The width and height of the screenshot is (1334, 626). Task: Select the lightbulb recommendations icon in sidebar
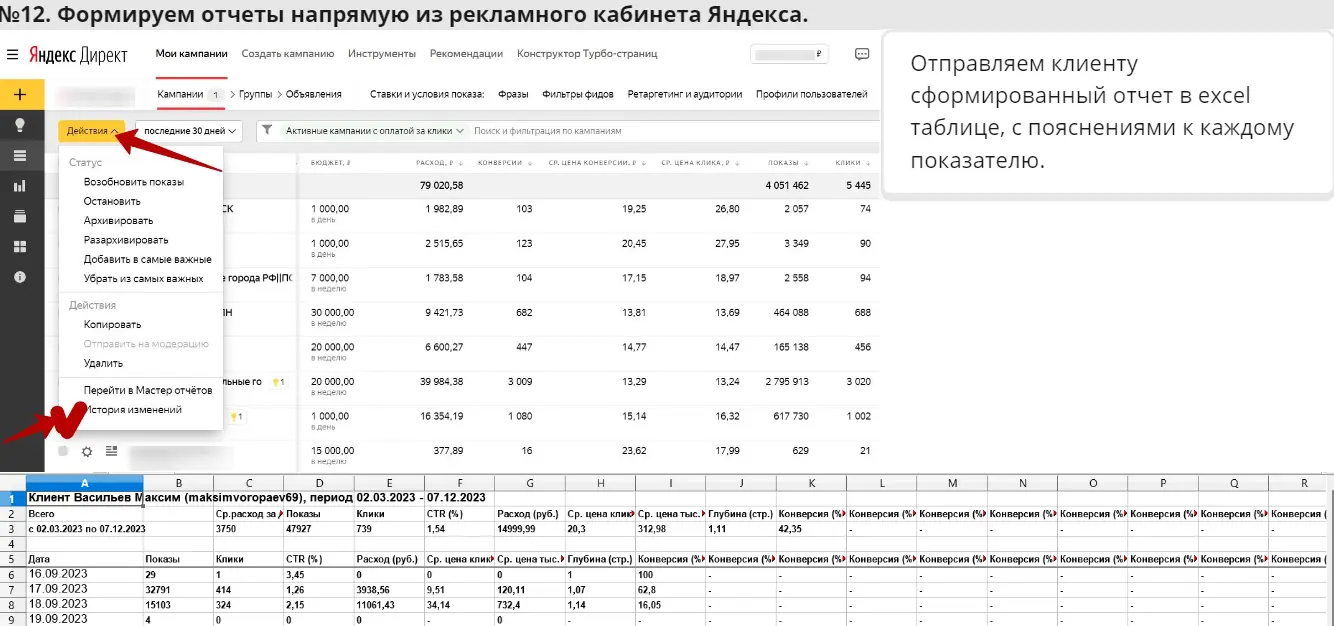point(21,123)
